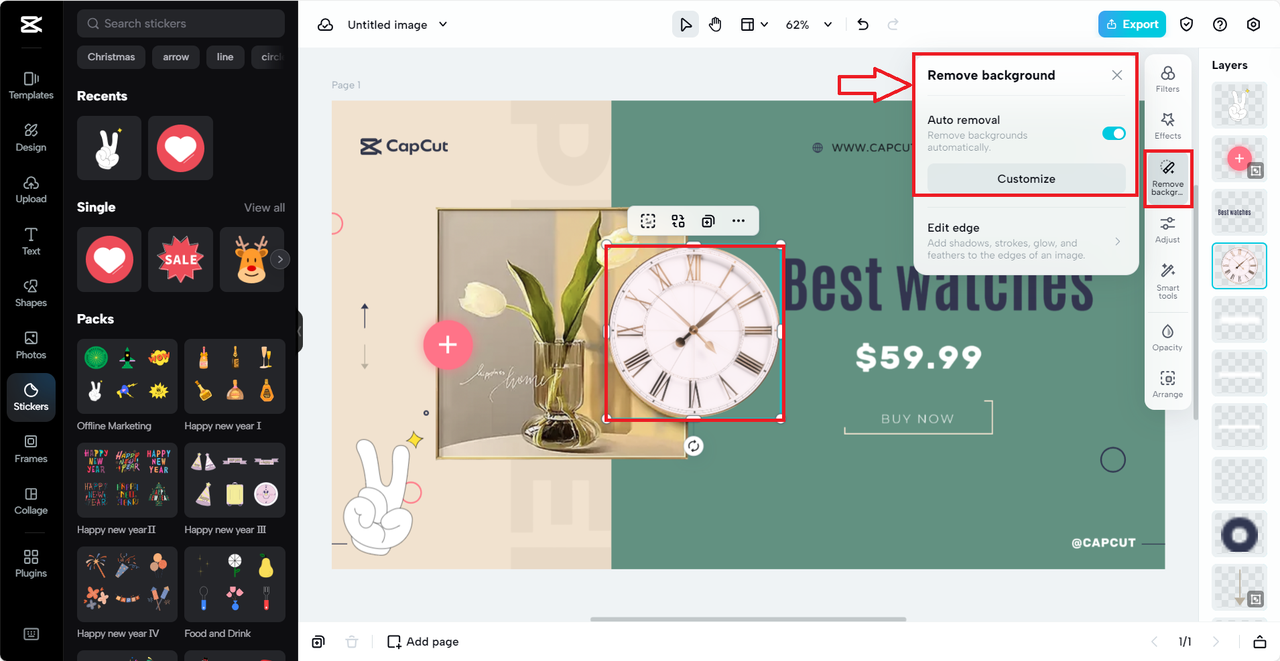Go to the next page arrow
The width and height of the screenshot is (1280, 661).
click(x=1216, y=642)
